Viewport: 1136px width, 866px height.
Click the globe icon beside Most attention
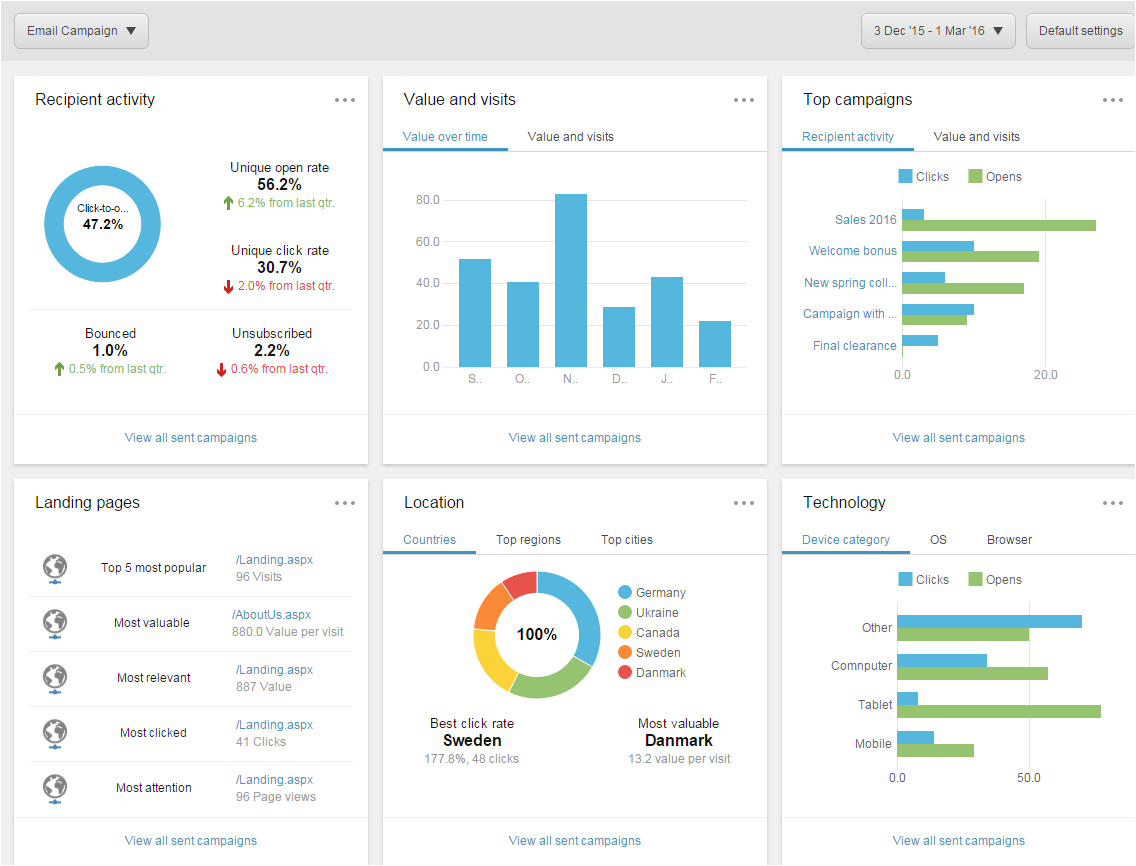pyautogui.click(x=55, y=787)
